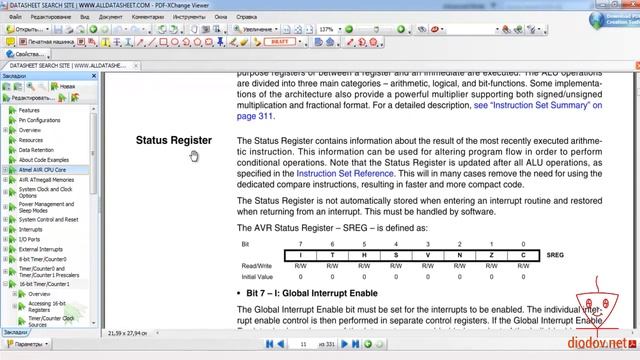Select the Underline text tool
Screen dimensions: 640x360
(x=129, y=42)
